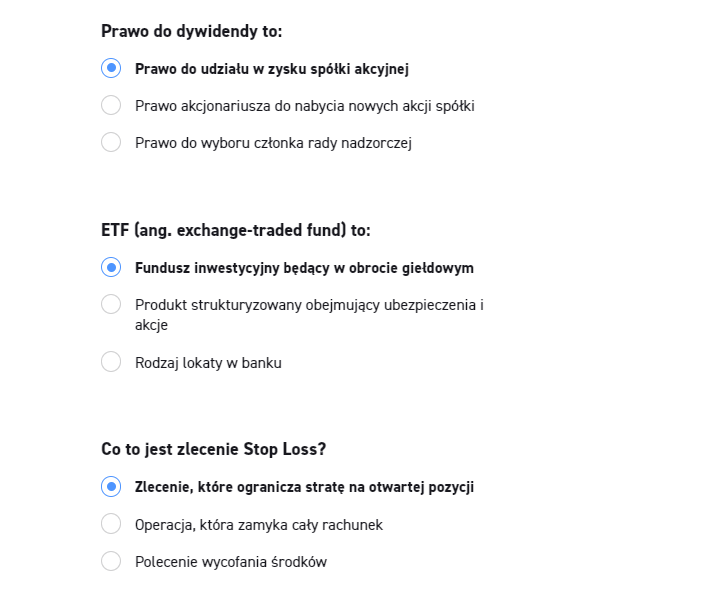Click the heading 'Co to jest zlecenie Stop Loss?'
Image resolution: width=709 pixels, height=595 pixels.
pos(214,450)
